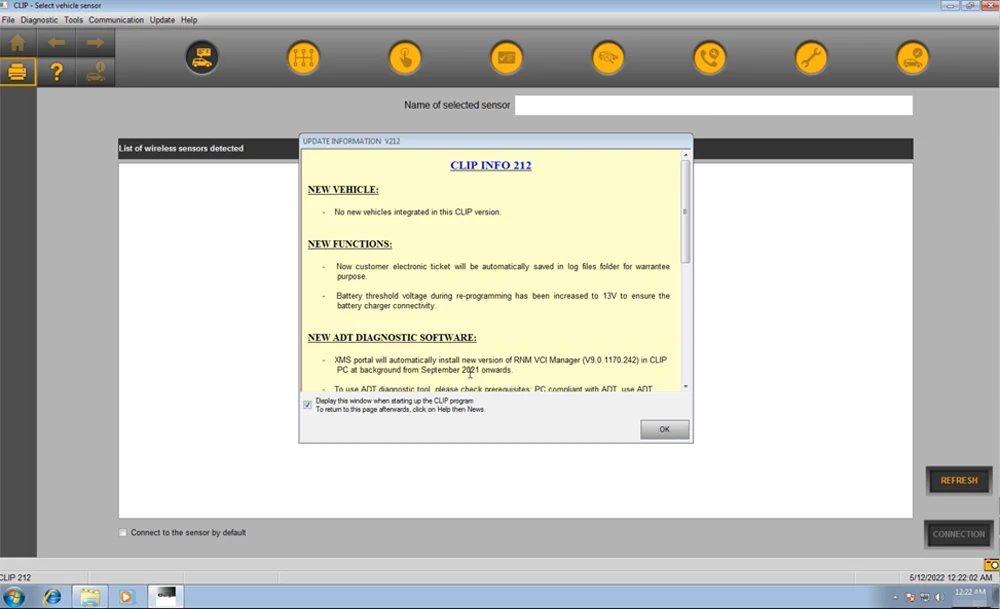Click List of wireless sensors detected header
This screenshot has height=609, width=1000.
tap(181, 148)
